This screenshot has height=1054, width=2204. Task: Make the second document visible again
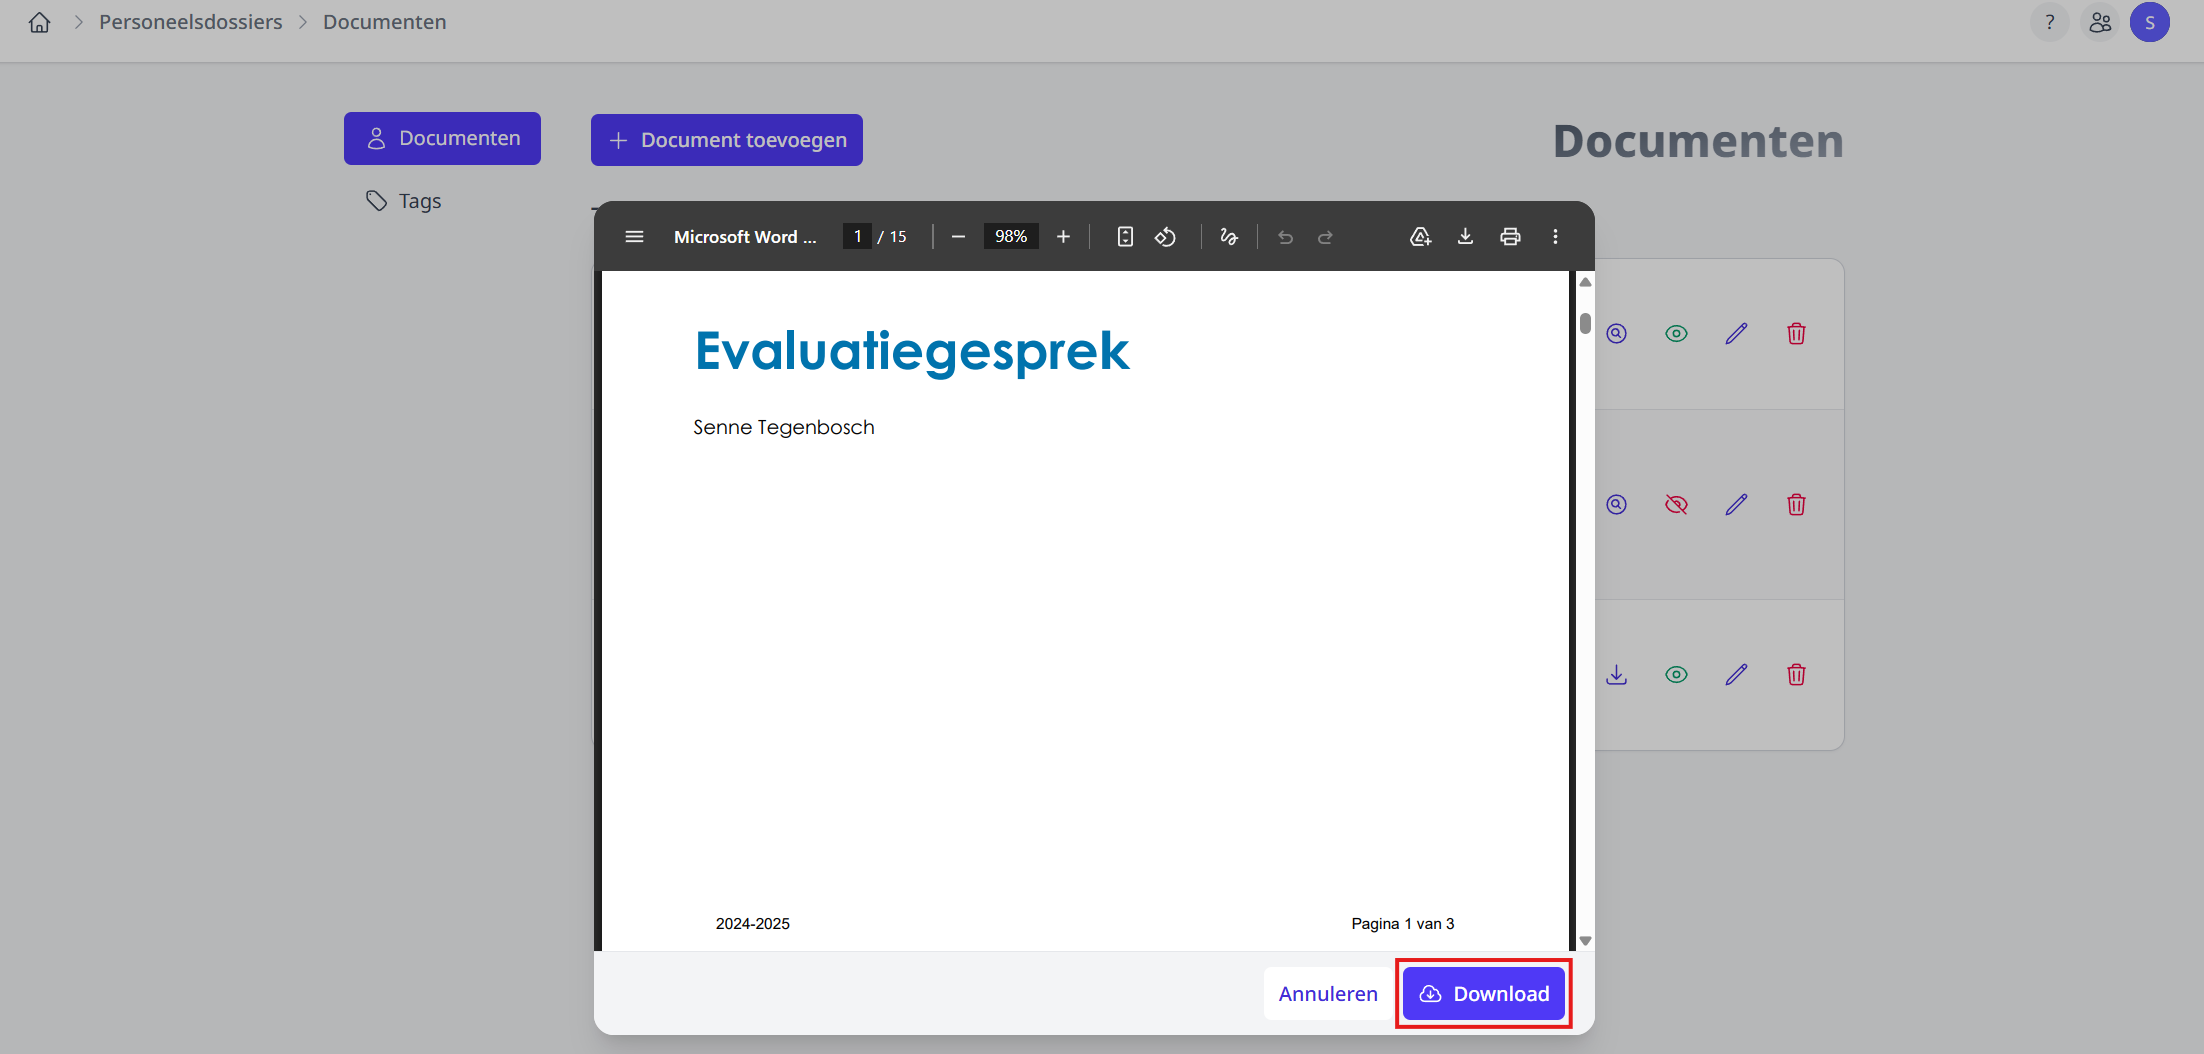(1677, 504)
